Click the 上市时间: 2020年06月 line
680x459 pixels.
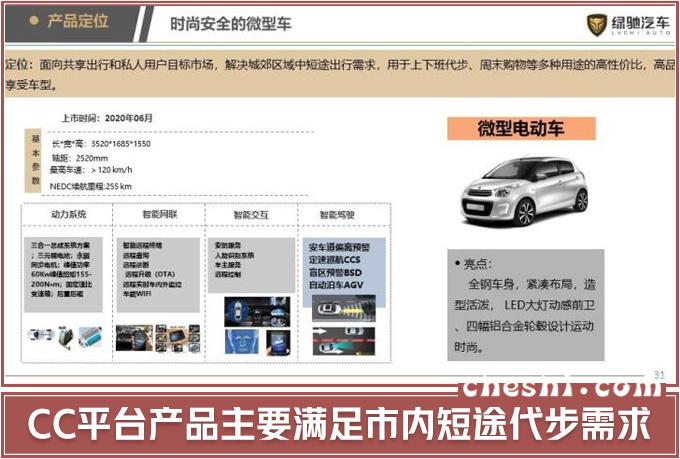107,118
